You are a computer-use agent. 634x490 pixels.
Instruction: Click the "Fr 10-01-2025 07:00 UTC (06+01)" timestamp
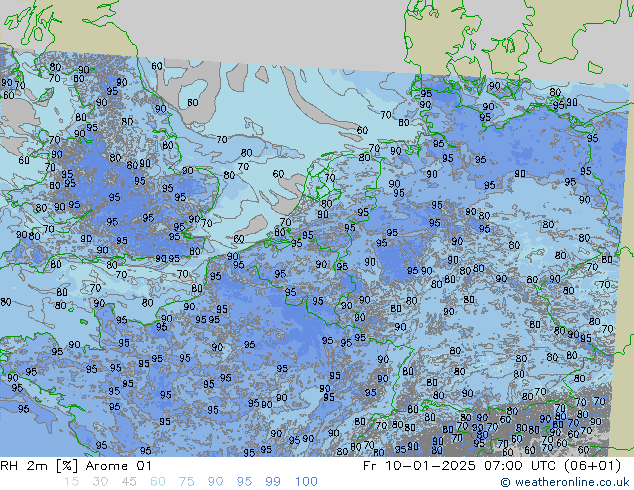pyautogui.click(x=492, y=466)
